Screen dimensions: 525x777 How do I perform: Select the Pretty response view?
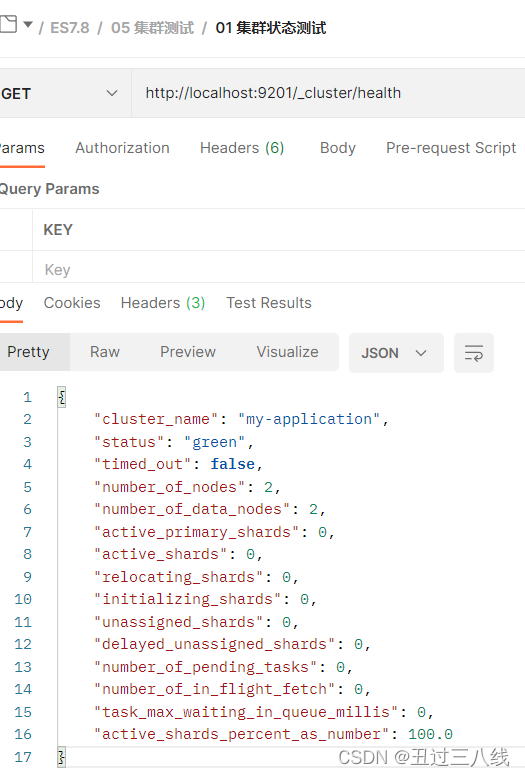point(28,352)
